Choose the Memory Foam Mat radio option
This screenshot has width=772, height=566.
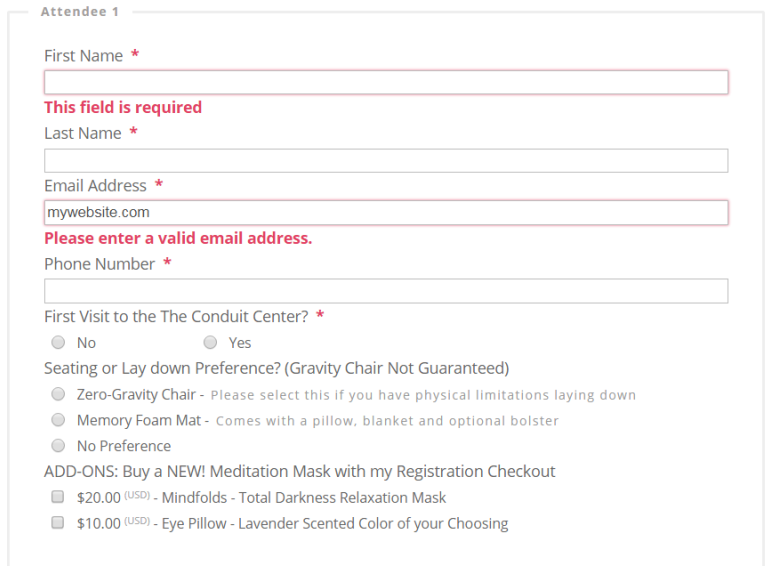[x=58, y=420]
